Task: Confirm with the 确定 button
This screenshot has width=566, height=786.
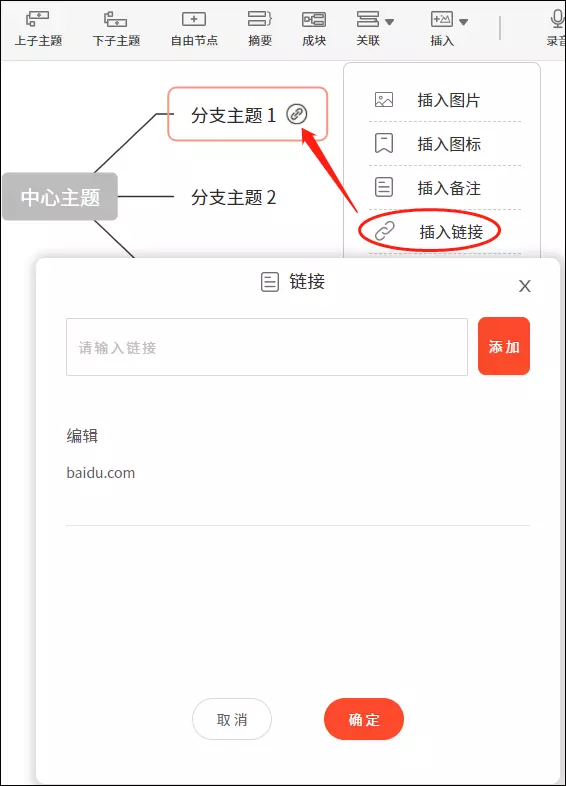Action: 364,719
